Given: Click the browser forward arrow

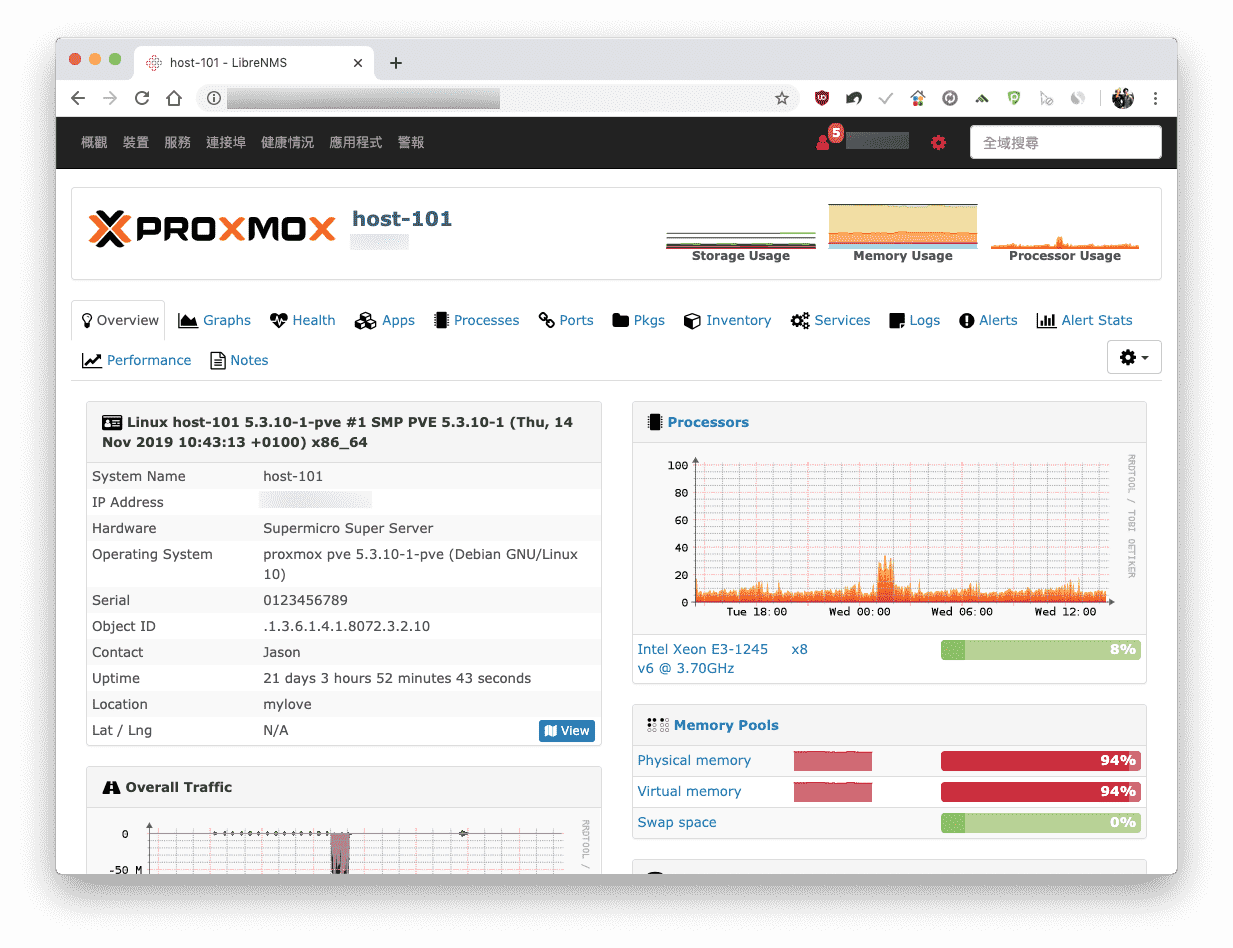Looking at the screenshot, I should pyautogui.click(x=110, y=98).
